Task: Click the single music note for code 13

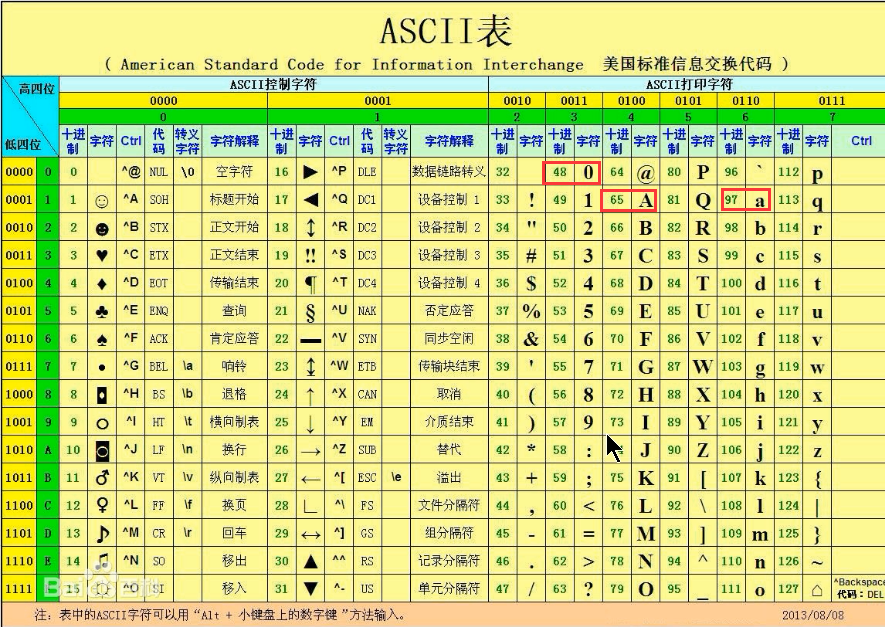Action: [x=102, y=533]
